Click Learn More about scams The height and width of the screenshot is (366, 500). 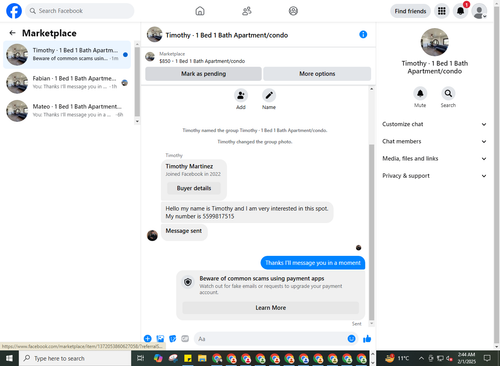[271, 308]
